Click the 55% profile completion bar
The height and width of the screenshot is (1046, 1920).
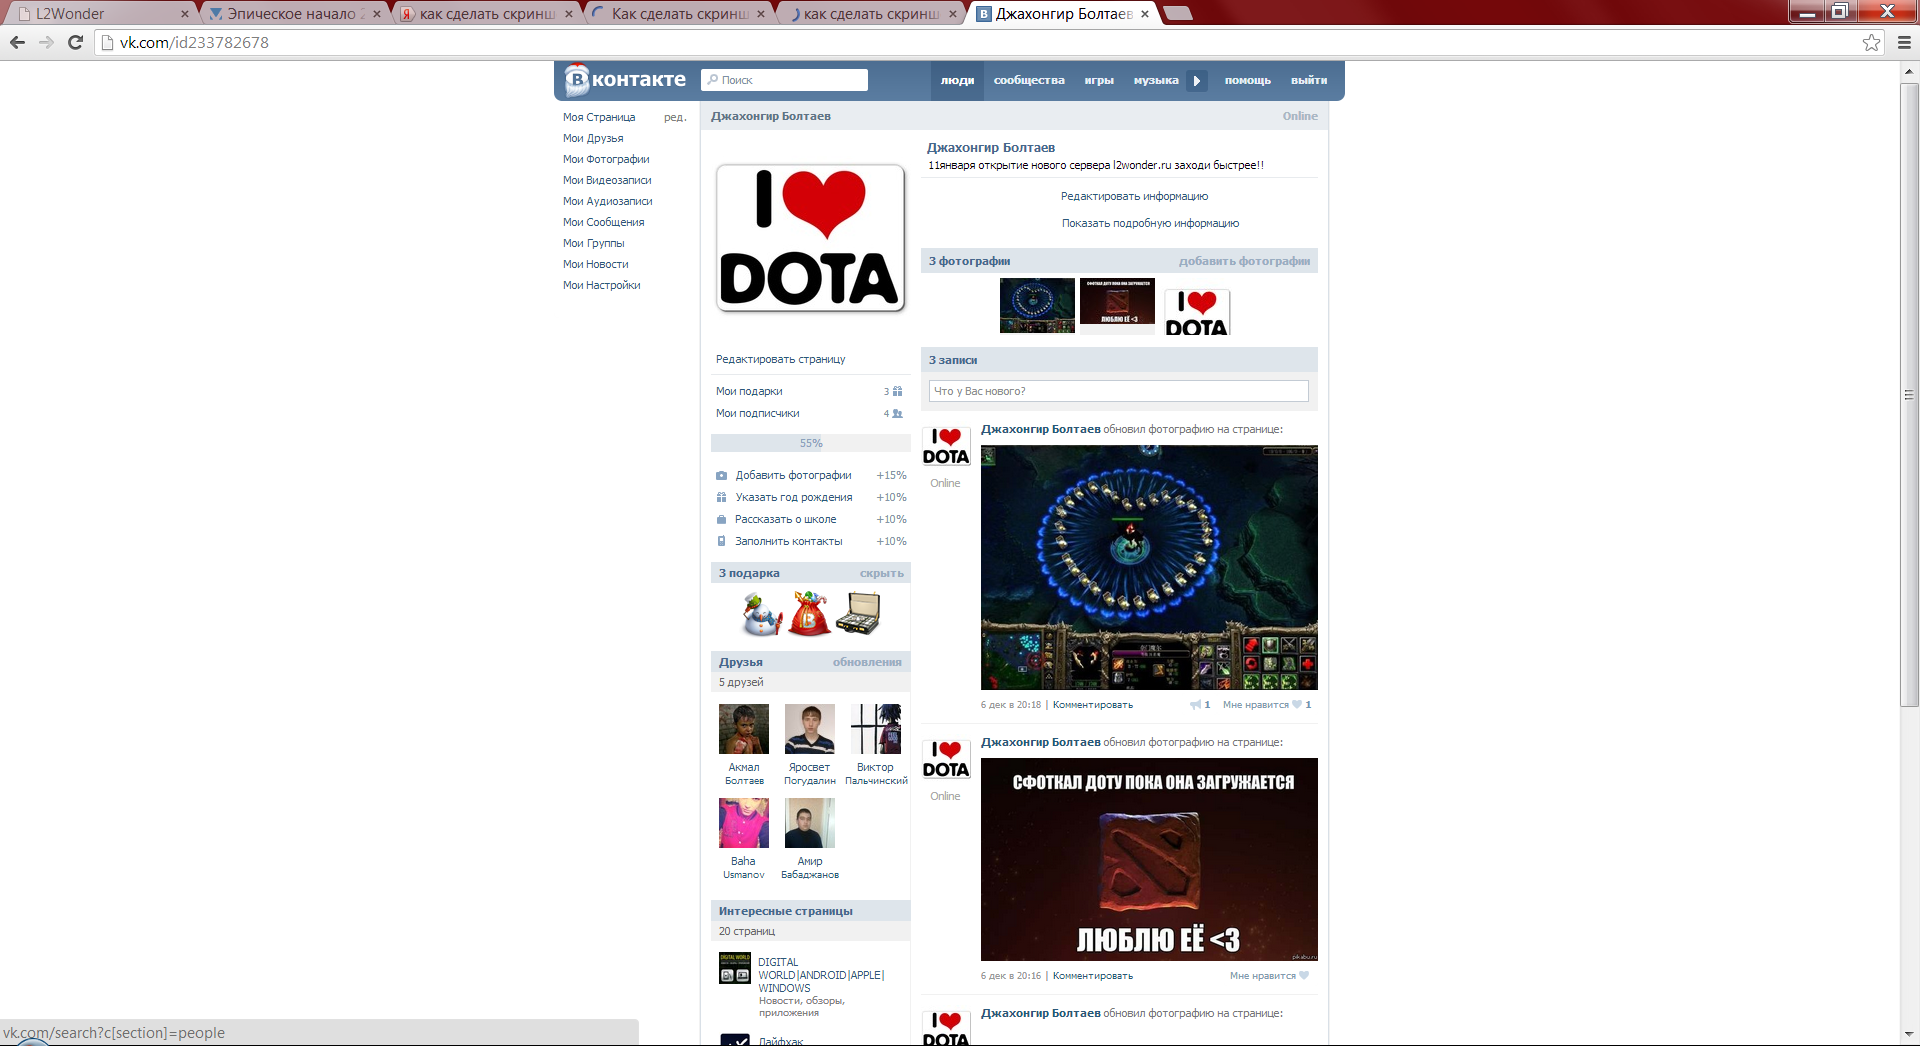coord(810,443)
